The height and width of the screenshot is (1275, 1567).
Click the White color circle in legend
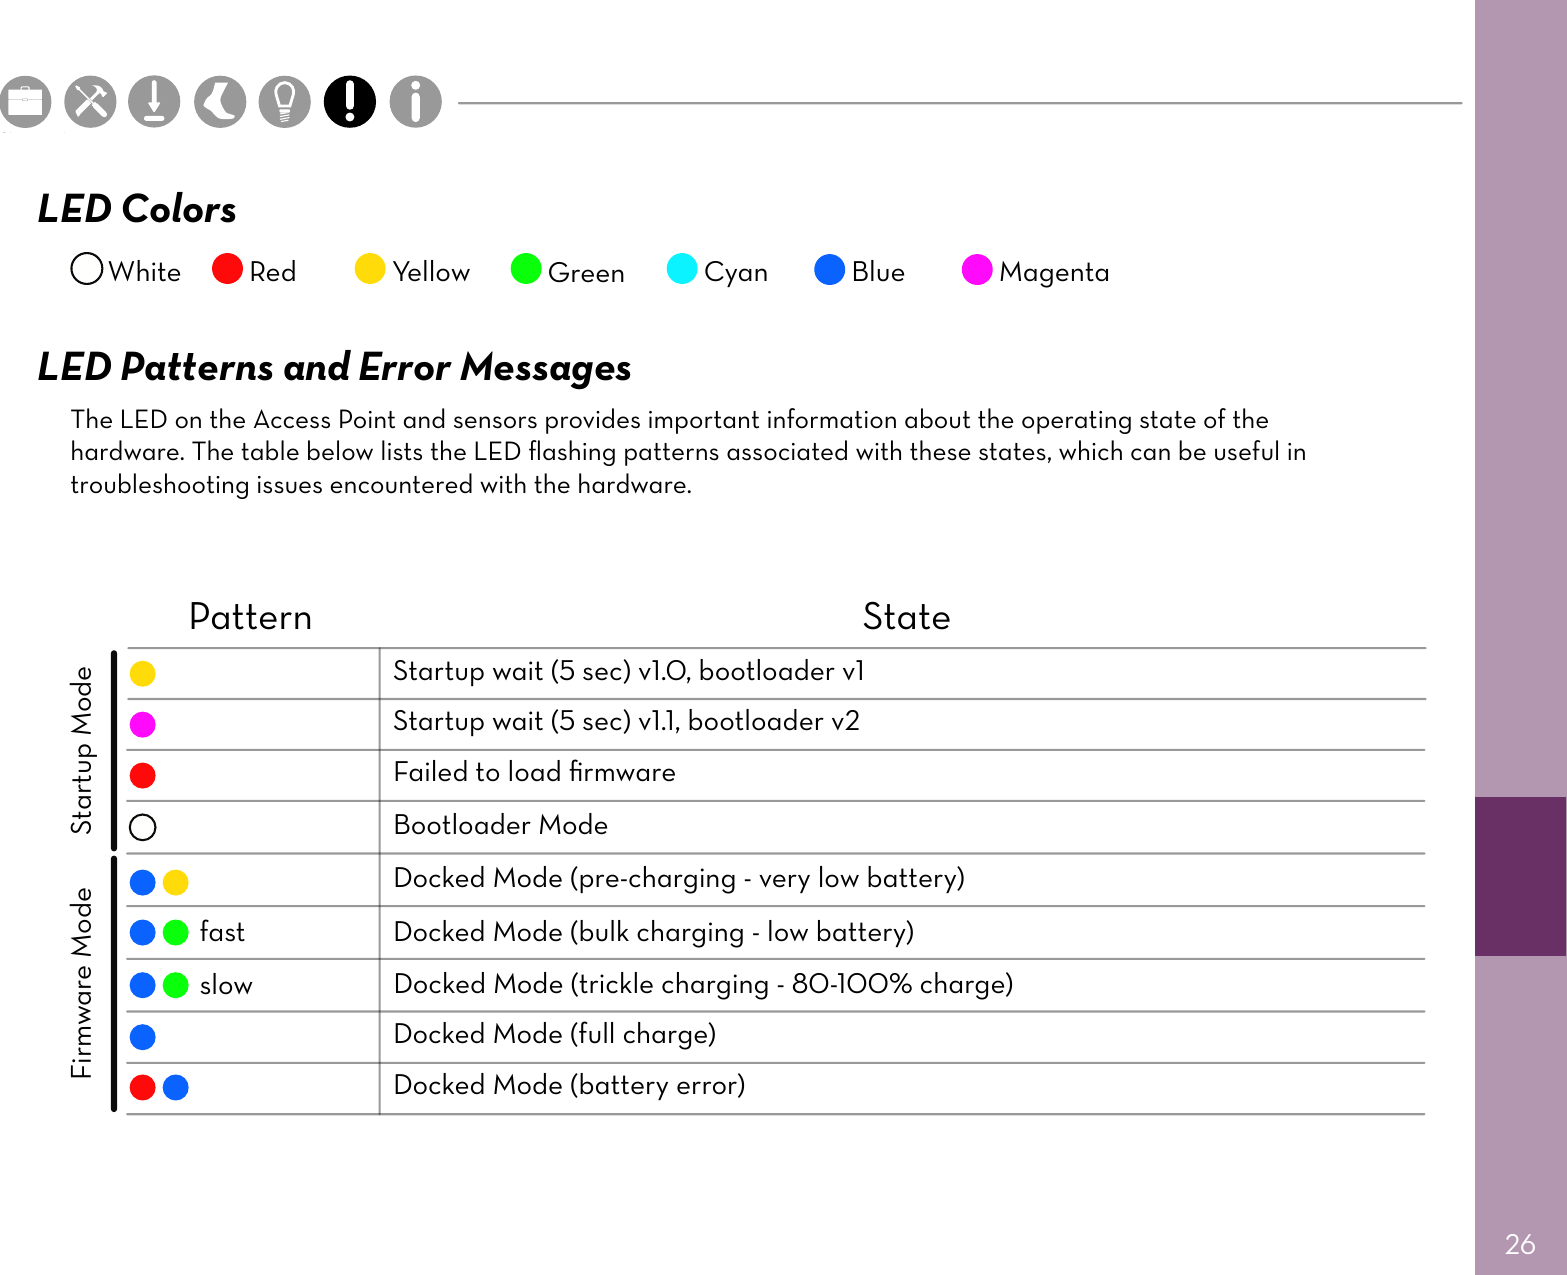point(87,269)
